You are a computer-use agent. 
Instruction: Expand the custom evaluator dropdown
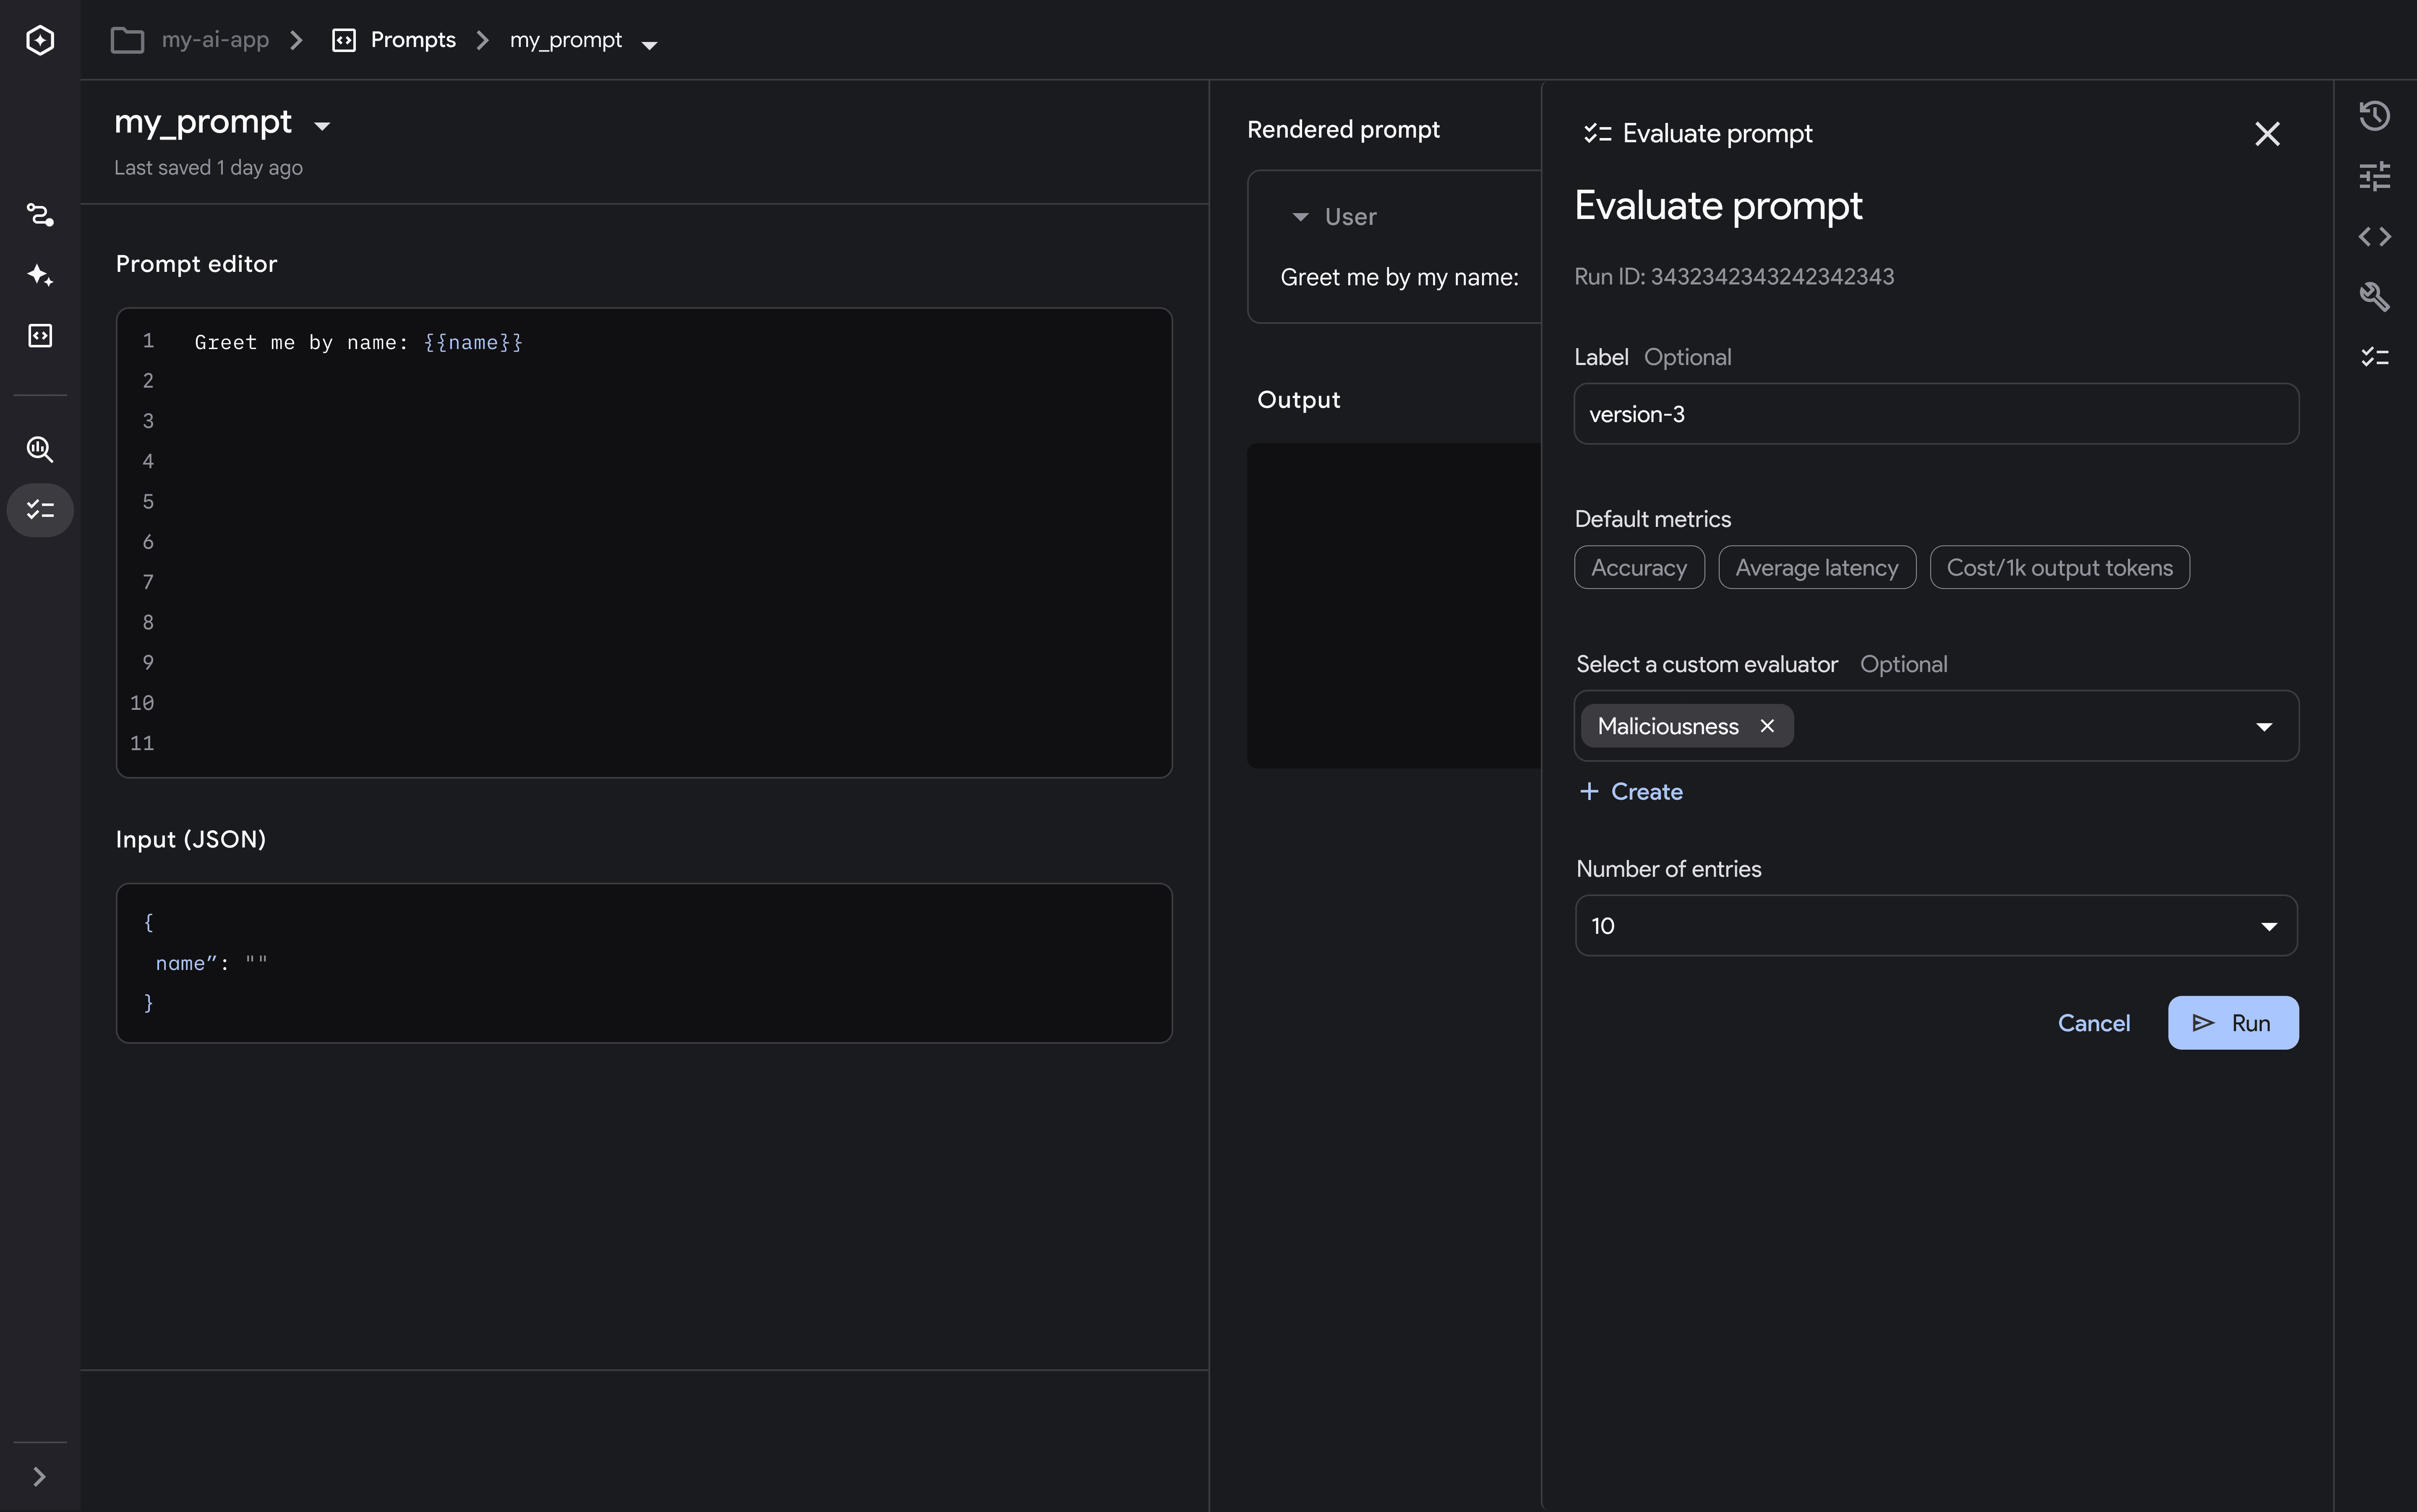pos(2264,727)
